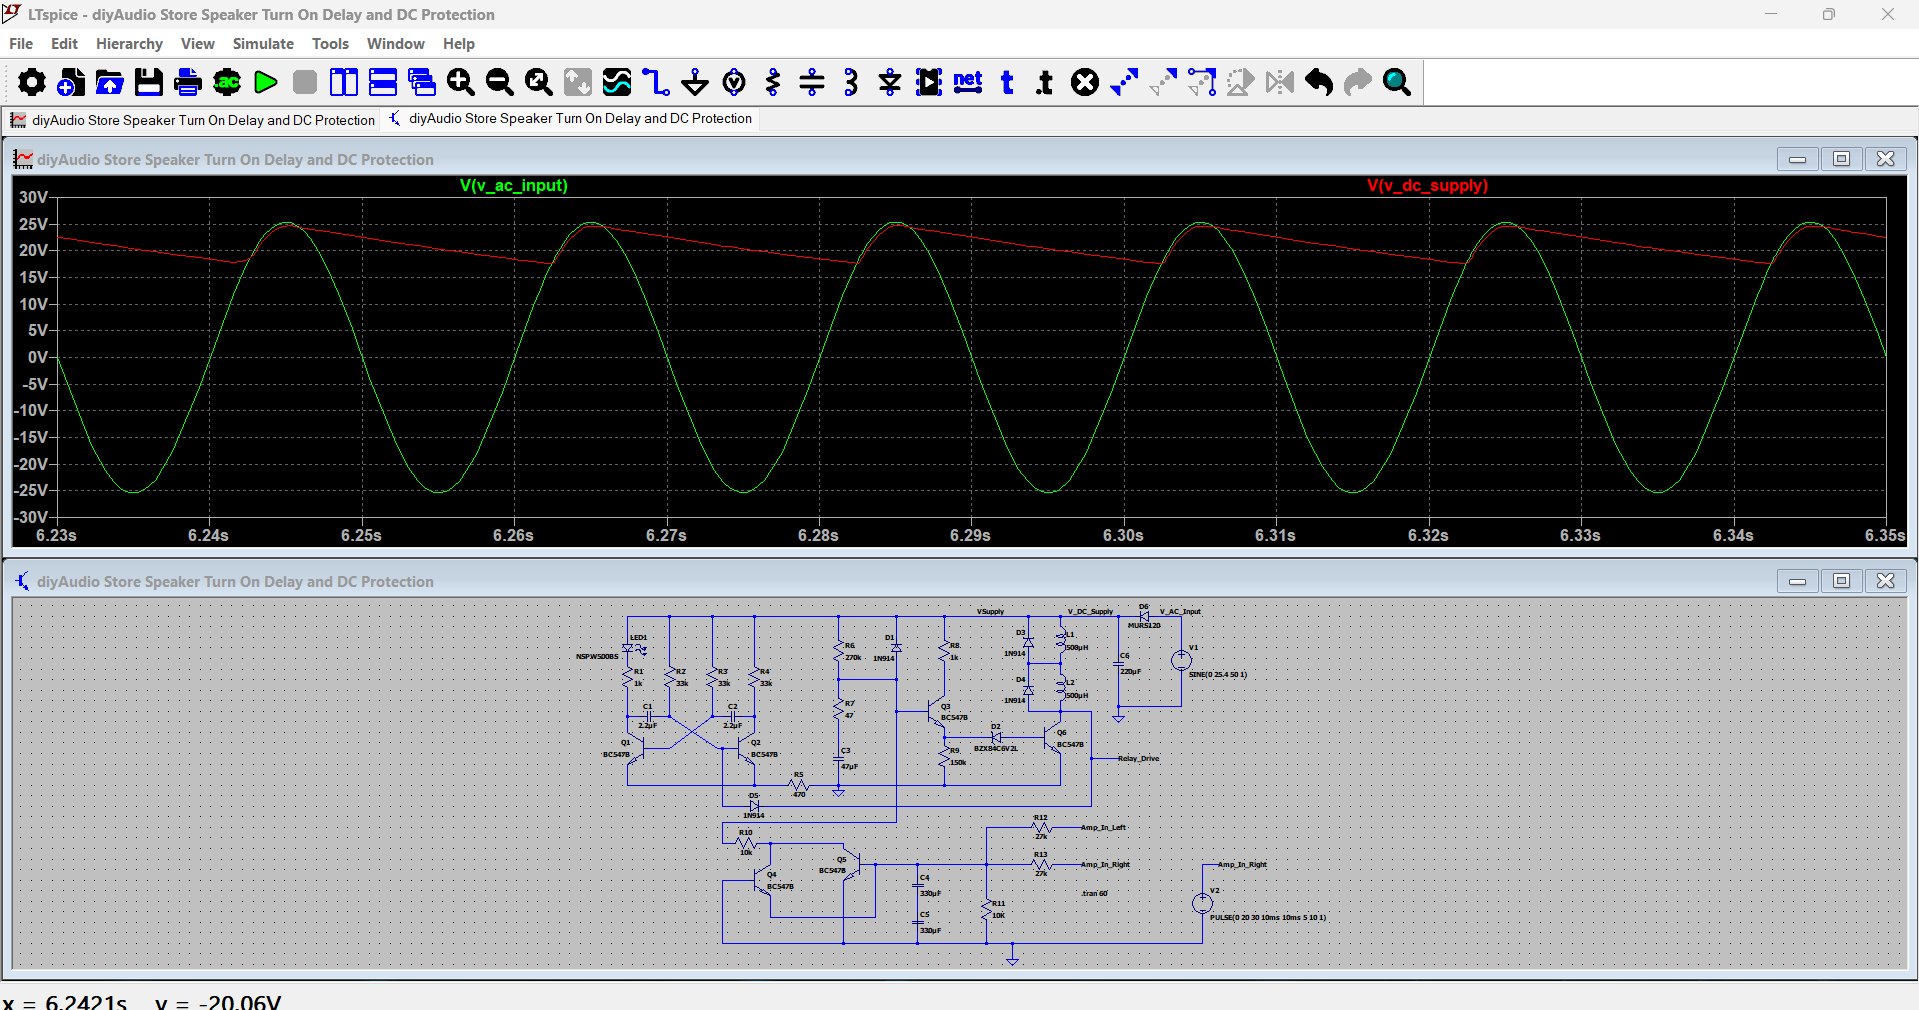Image resolution: width=1919 pixels, height=1010 pixels.
Task: Click the Undo arrow icon
Action: [1319, 82]
